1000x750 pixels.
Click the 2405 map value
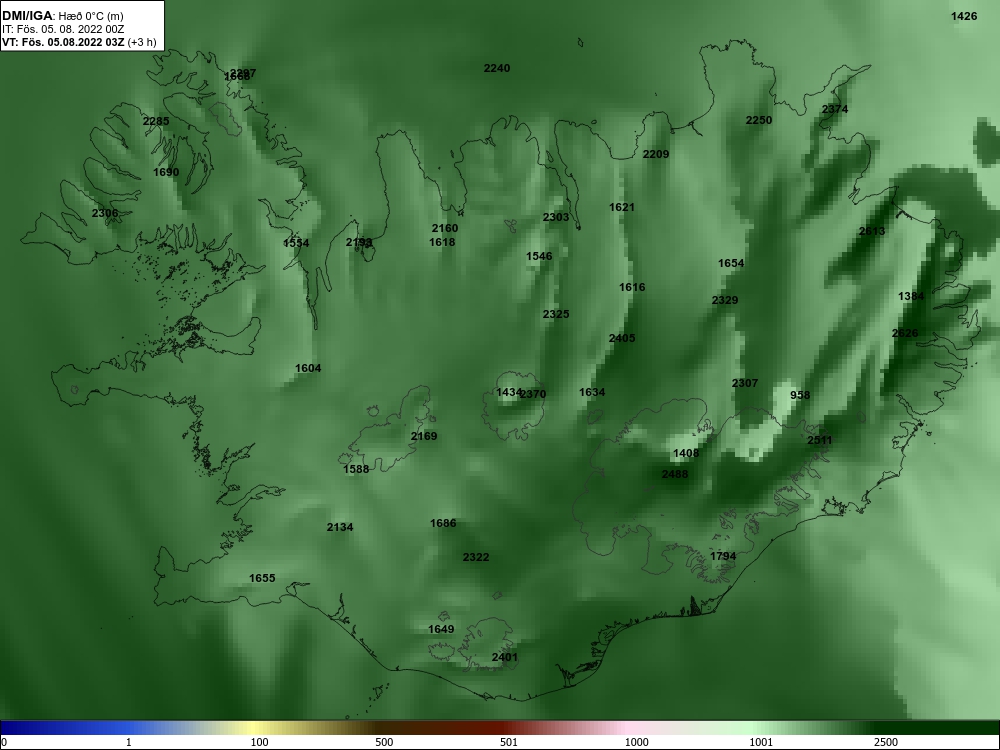click(x=622, y=338)
